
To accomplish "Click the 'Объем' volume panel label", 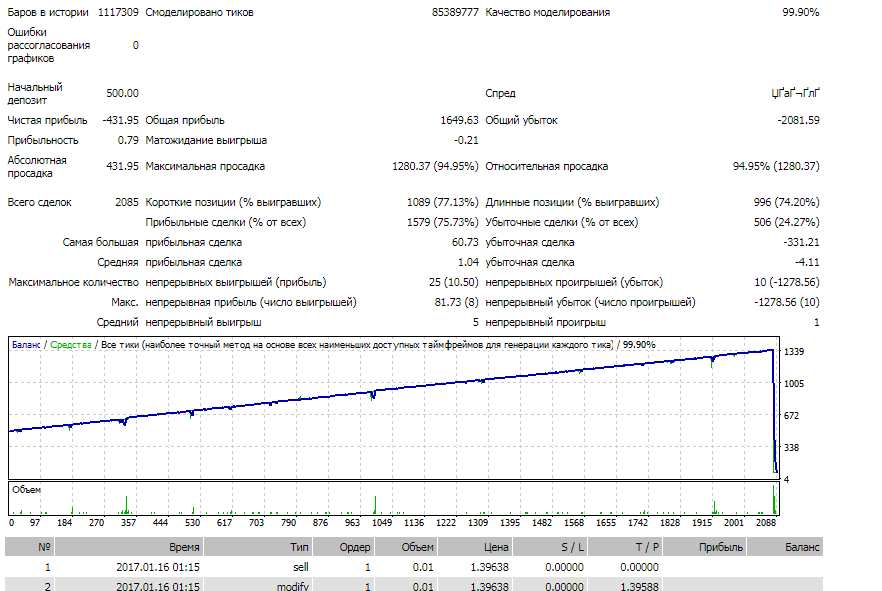I will click(x=26, y=490).
